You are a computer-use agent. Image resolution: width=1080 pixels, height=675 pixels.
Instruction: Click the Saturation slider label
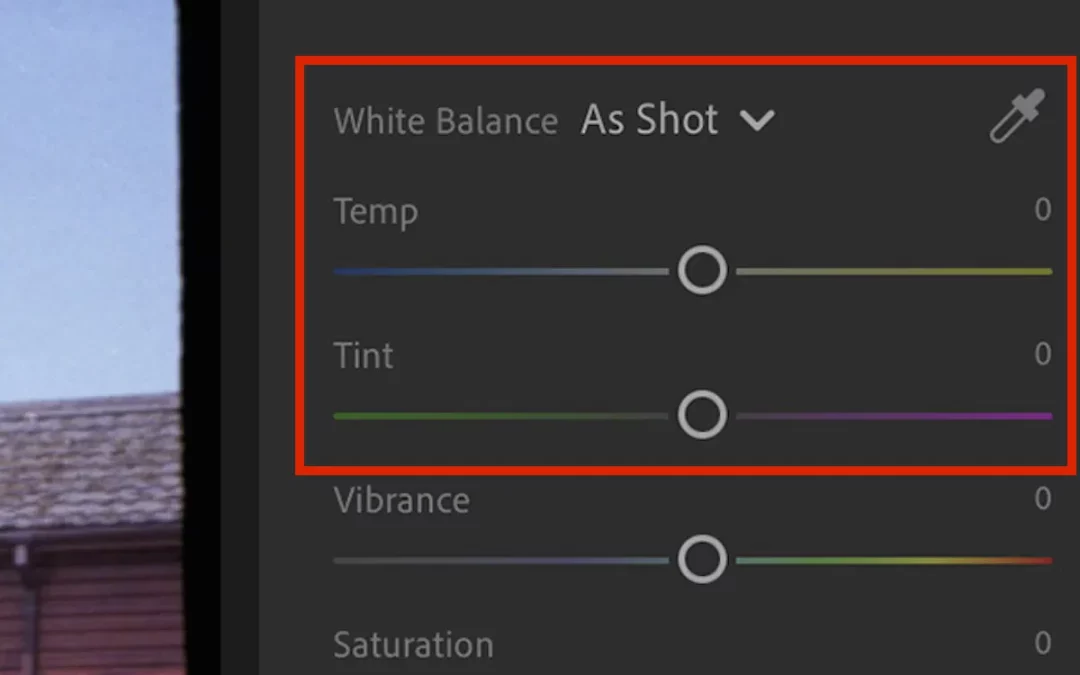pyautogui.click(x=413, y=645)
